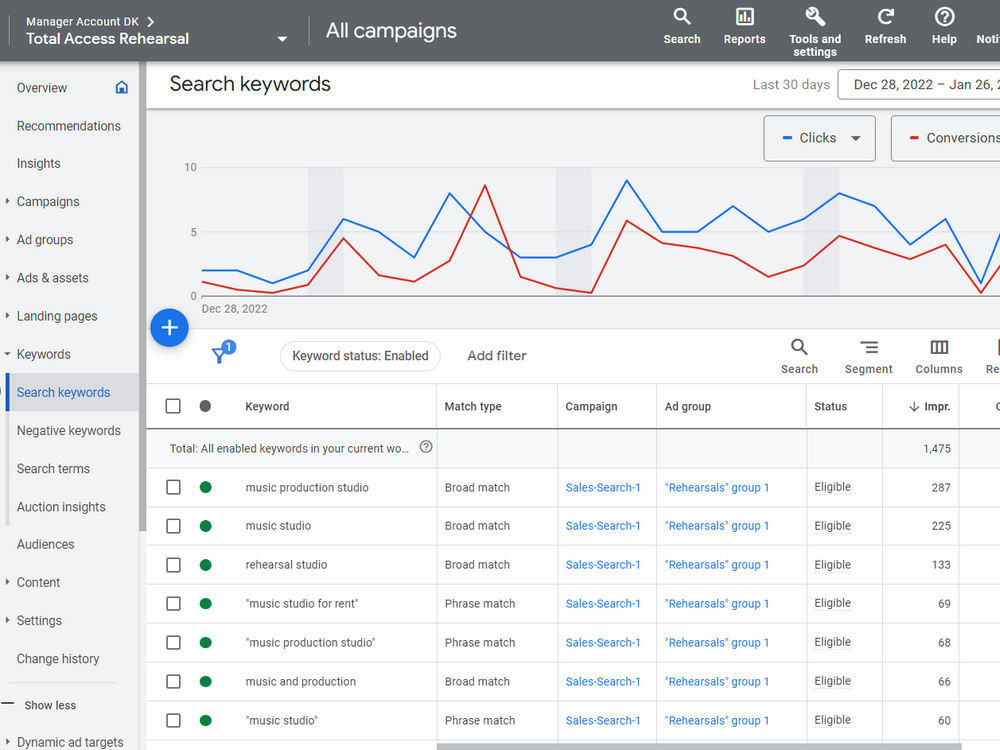
Task: Open the Help question mark icon
Action: point(944,17)
